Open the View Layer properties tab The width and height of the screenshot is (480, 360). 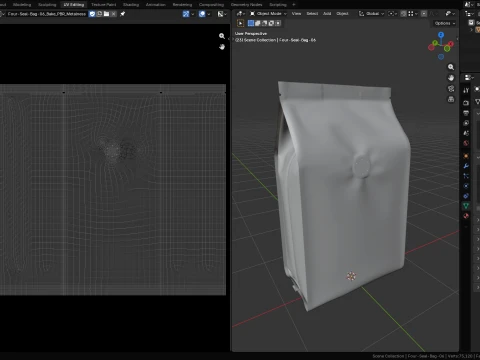(x=466, y=123)
